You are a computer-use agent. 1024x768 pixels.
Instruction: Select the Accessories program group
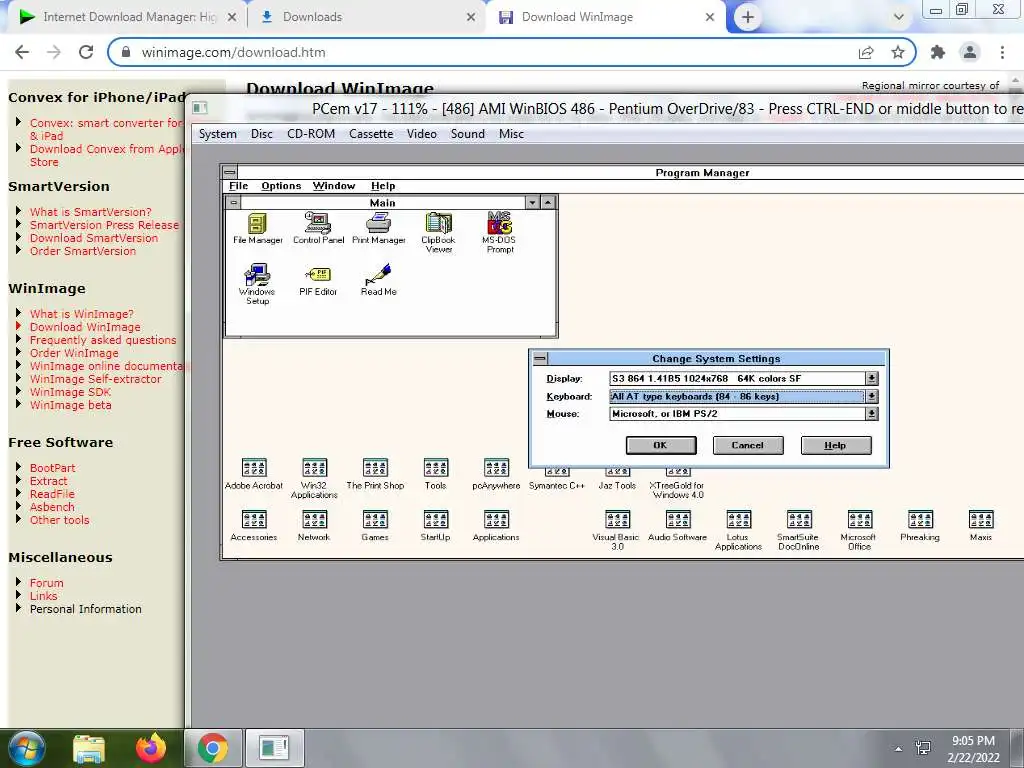(254, 526)
